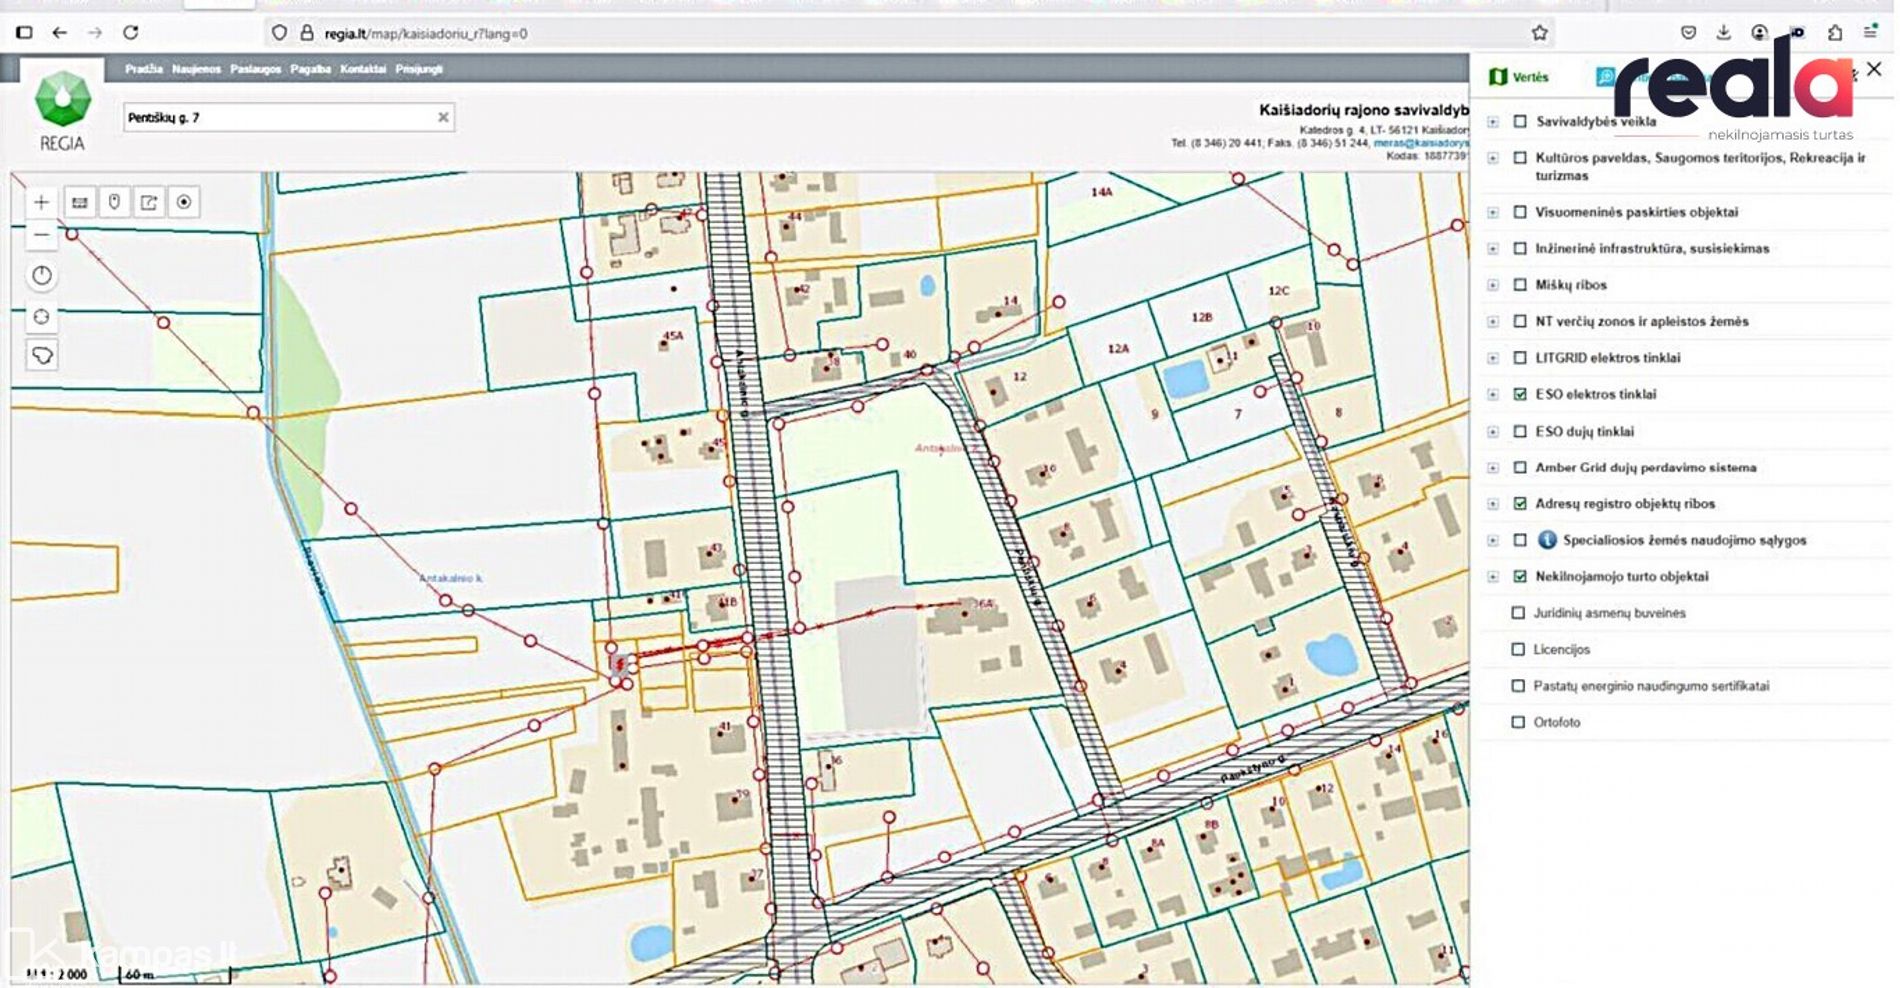Enable NT verčių zonos checkbox
Screen dimensions: 1900x988
[1520, 321]
